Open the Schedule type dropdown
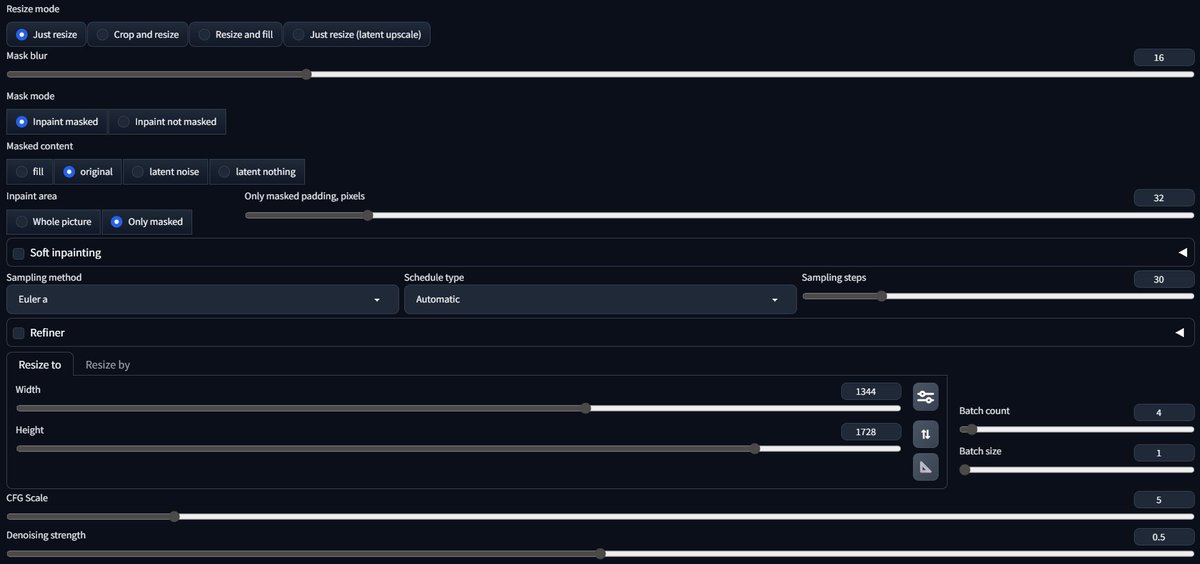Screen dimensions: 1200x564 click(x=600, y=299)
